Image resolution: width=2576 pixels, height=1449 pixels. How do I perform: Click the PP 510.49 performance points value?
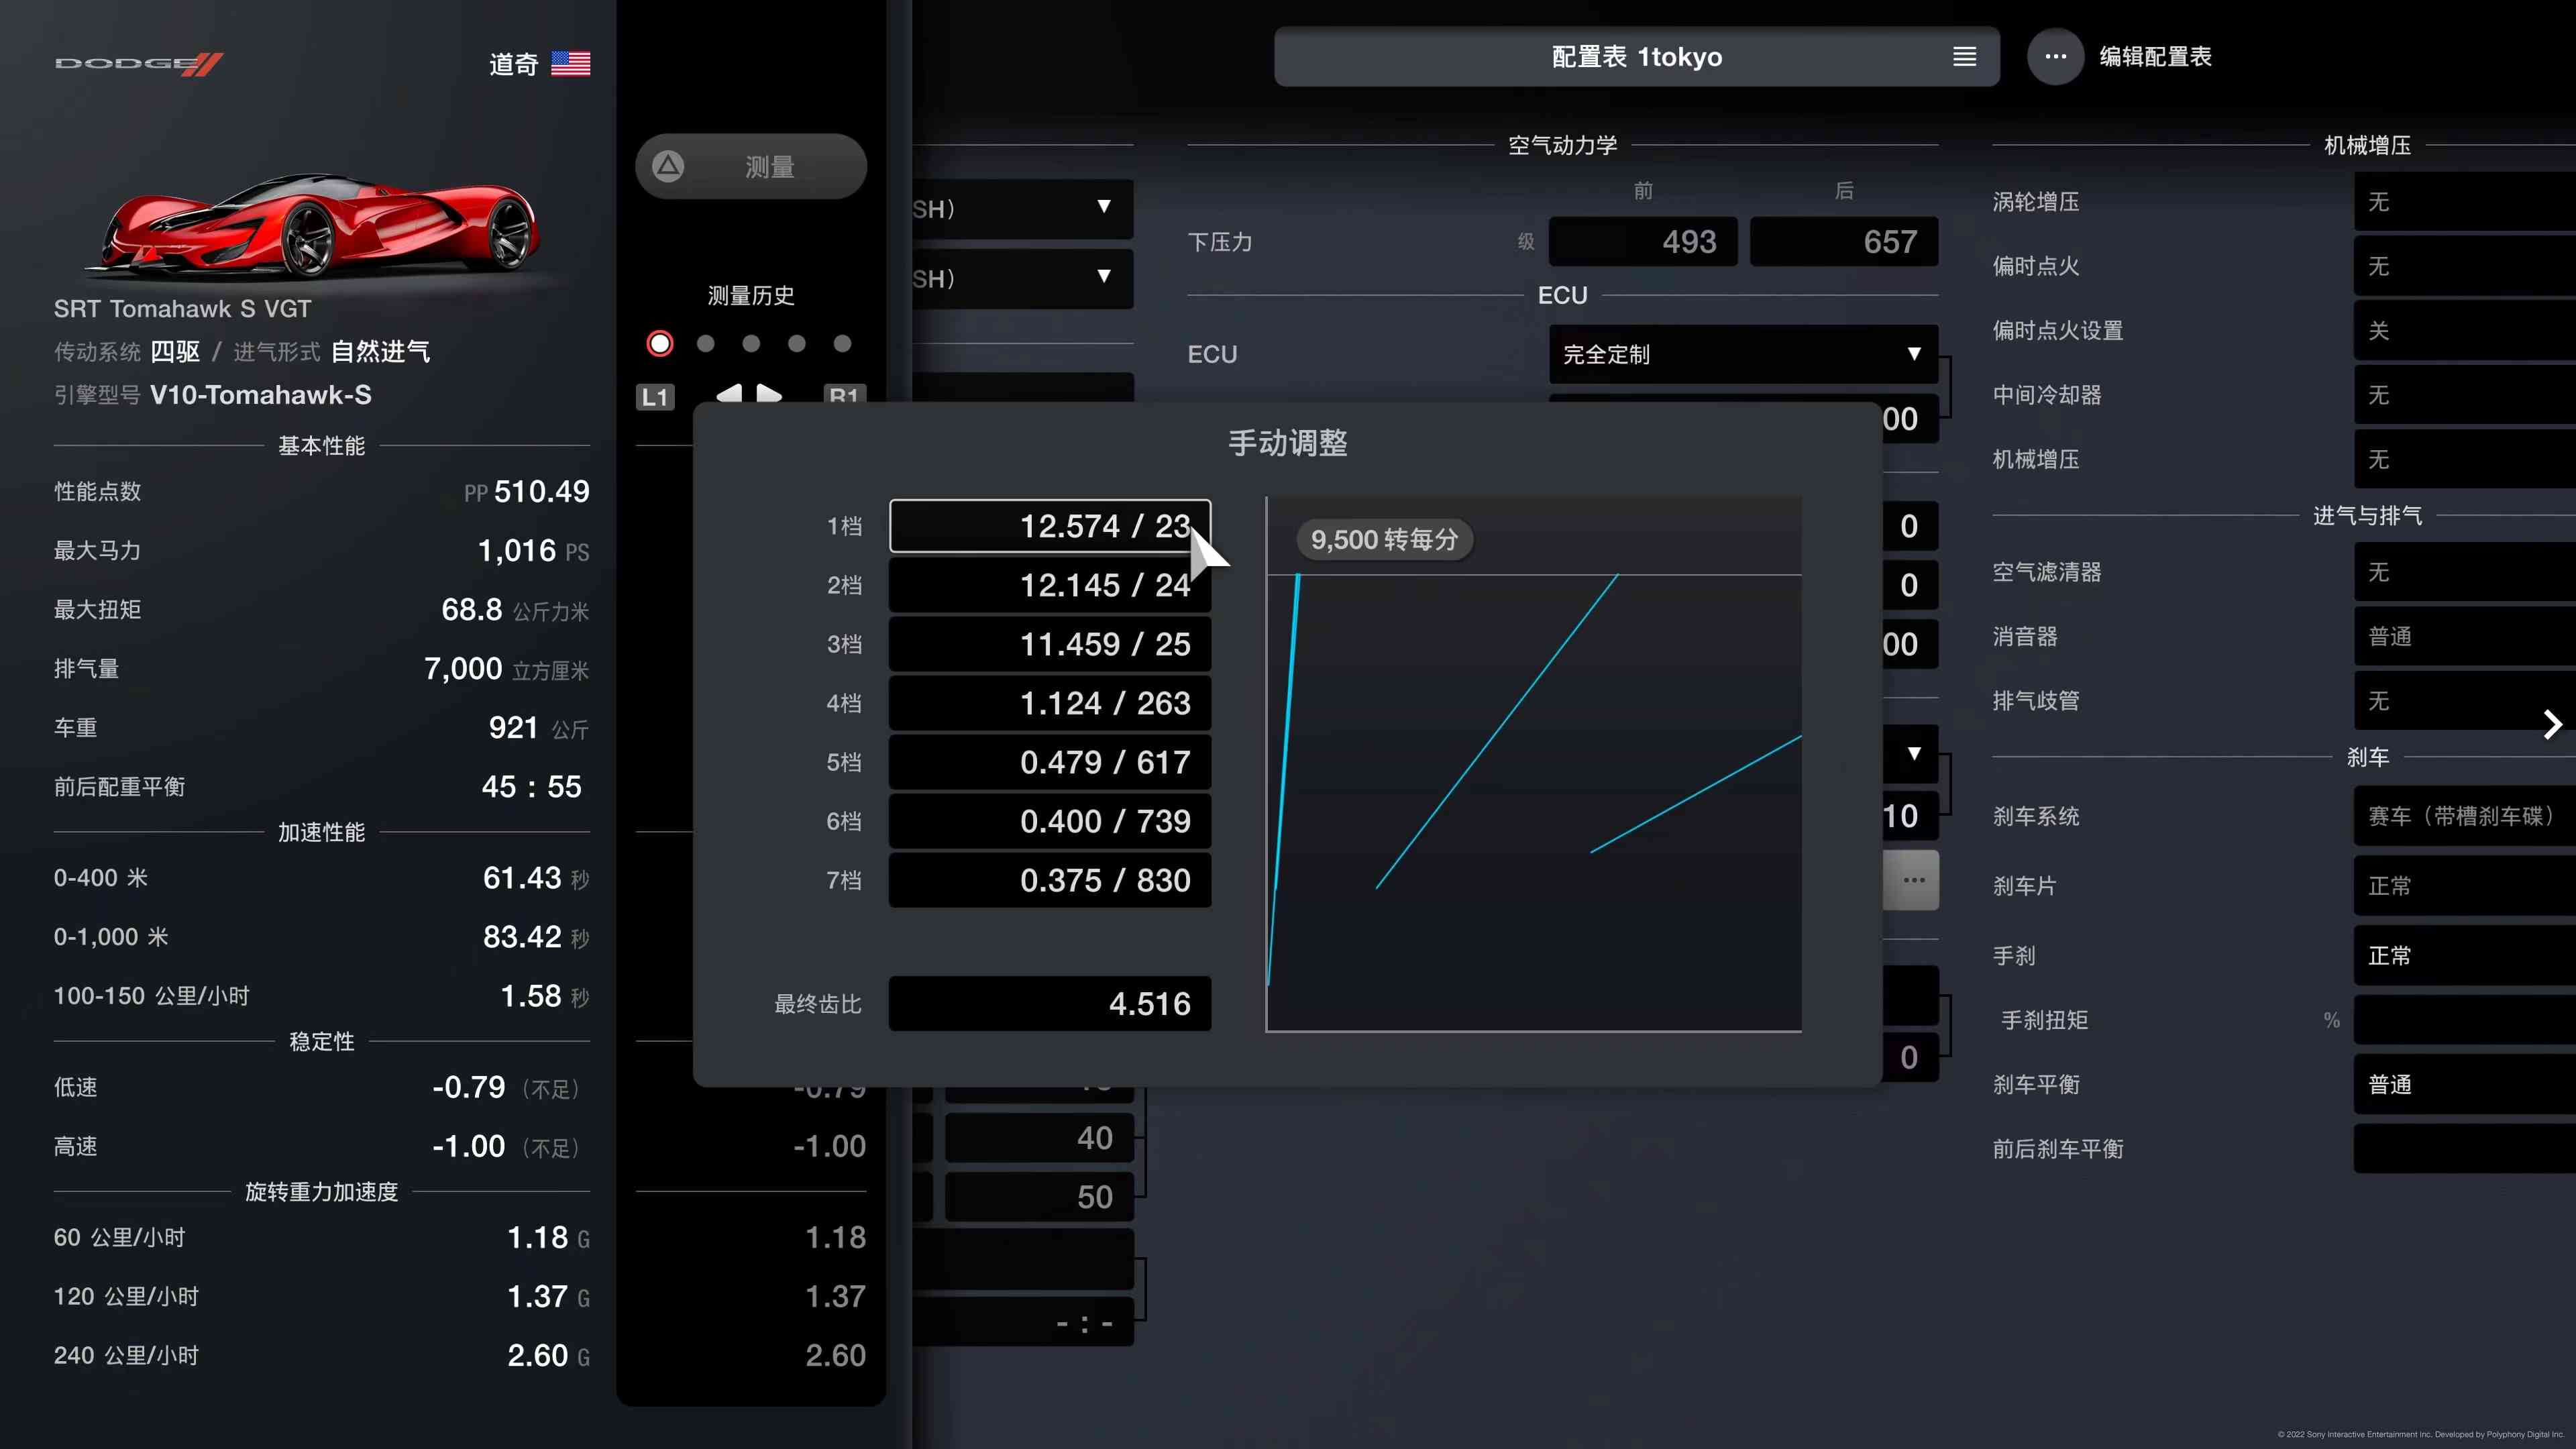point(527,492)
